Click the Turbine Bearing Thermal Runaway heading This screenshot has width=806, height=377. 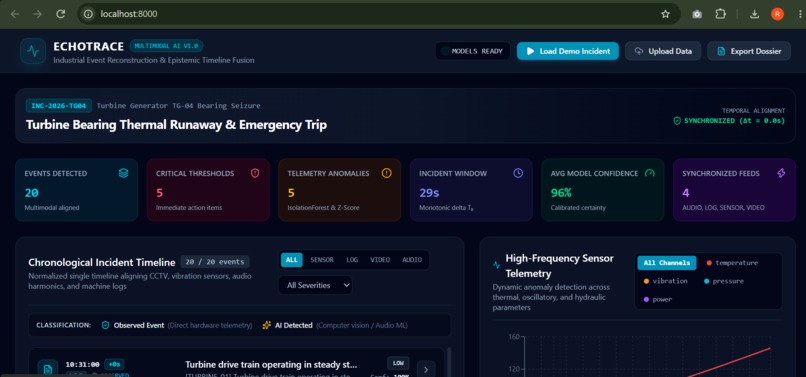point(176,125)
